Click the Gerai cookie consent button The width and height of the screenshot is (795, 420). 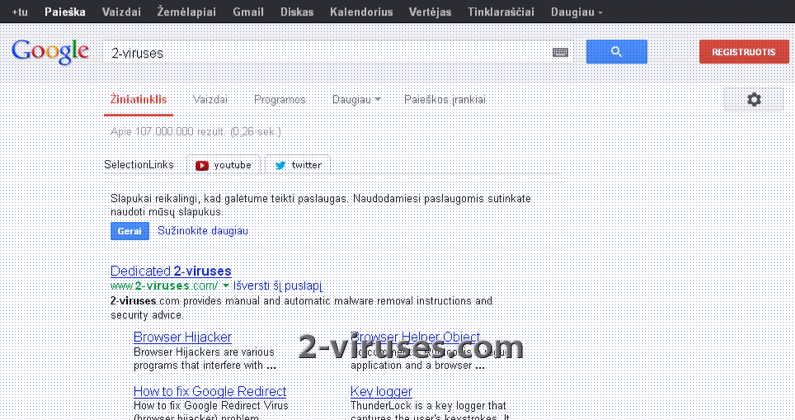click(130, 231)
